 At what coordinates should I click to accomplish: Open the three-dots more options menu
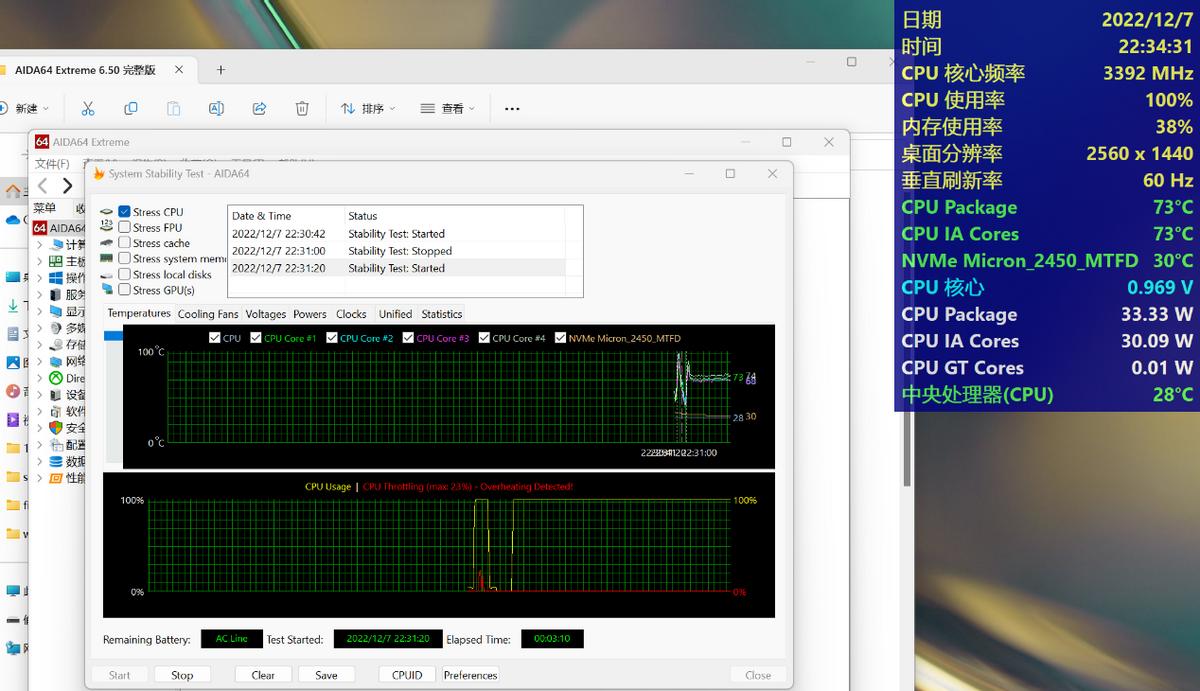click(x=512, y=108)
